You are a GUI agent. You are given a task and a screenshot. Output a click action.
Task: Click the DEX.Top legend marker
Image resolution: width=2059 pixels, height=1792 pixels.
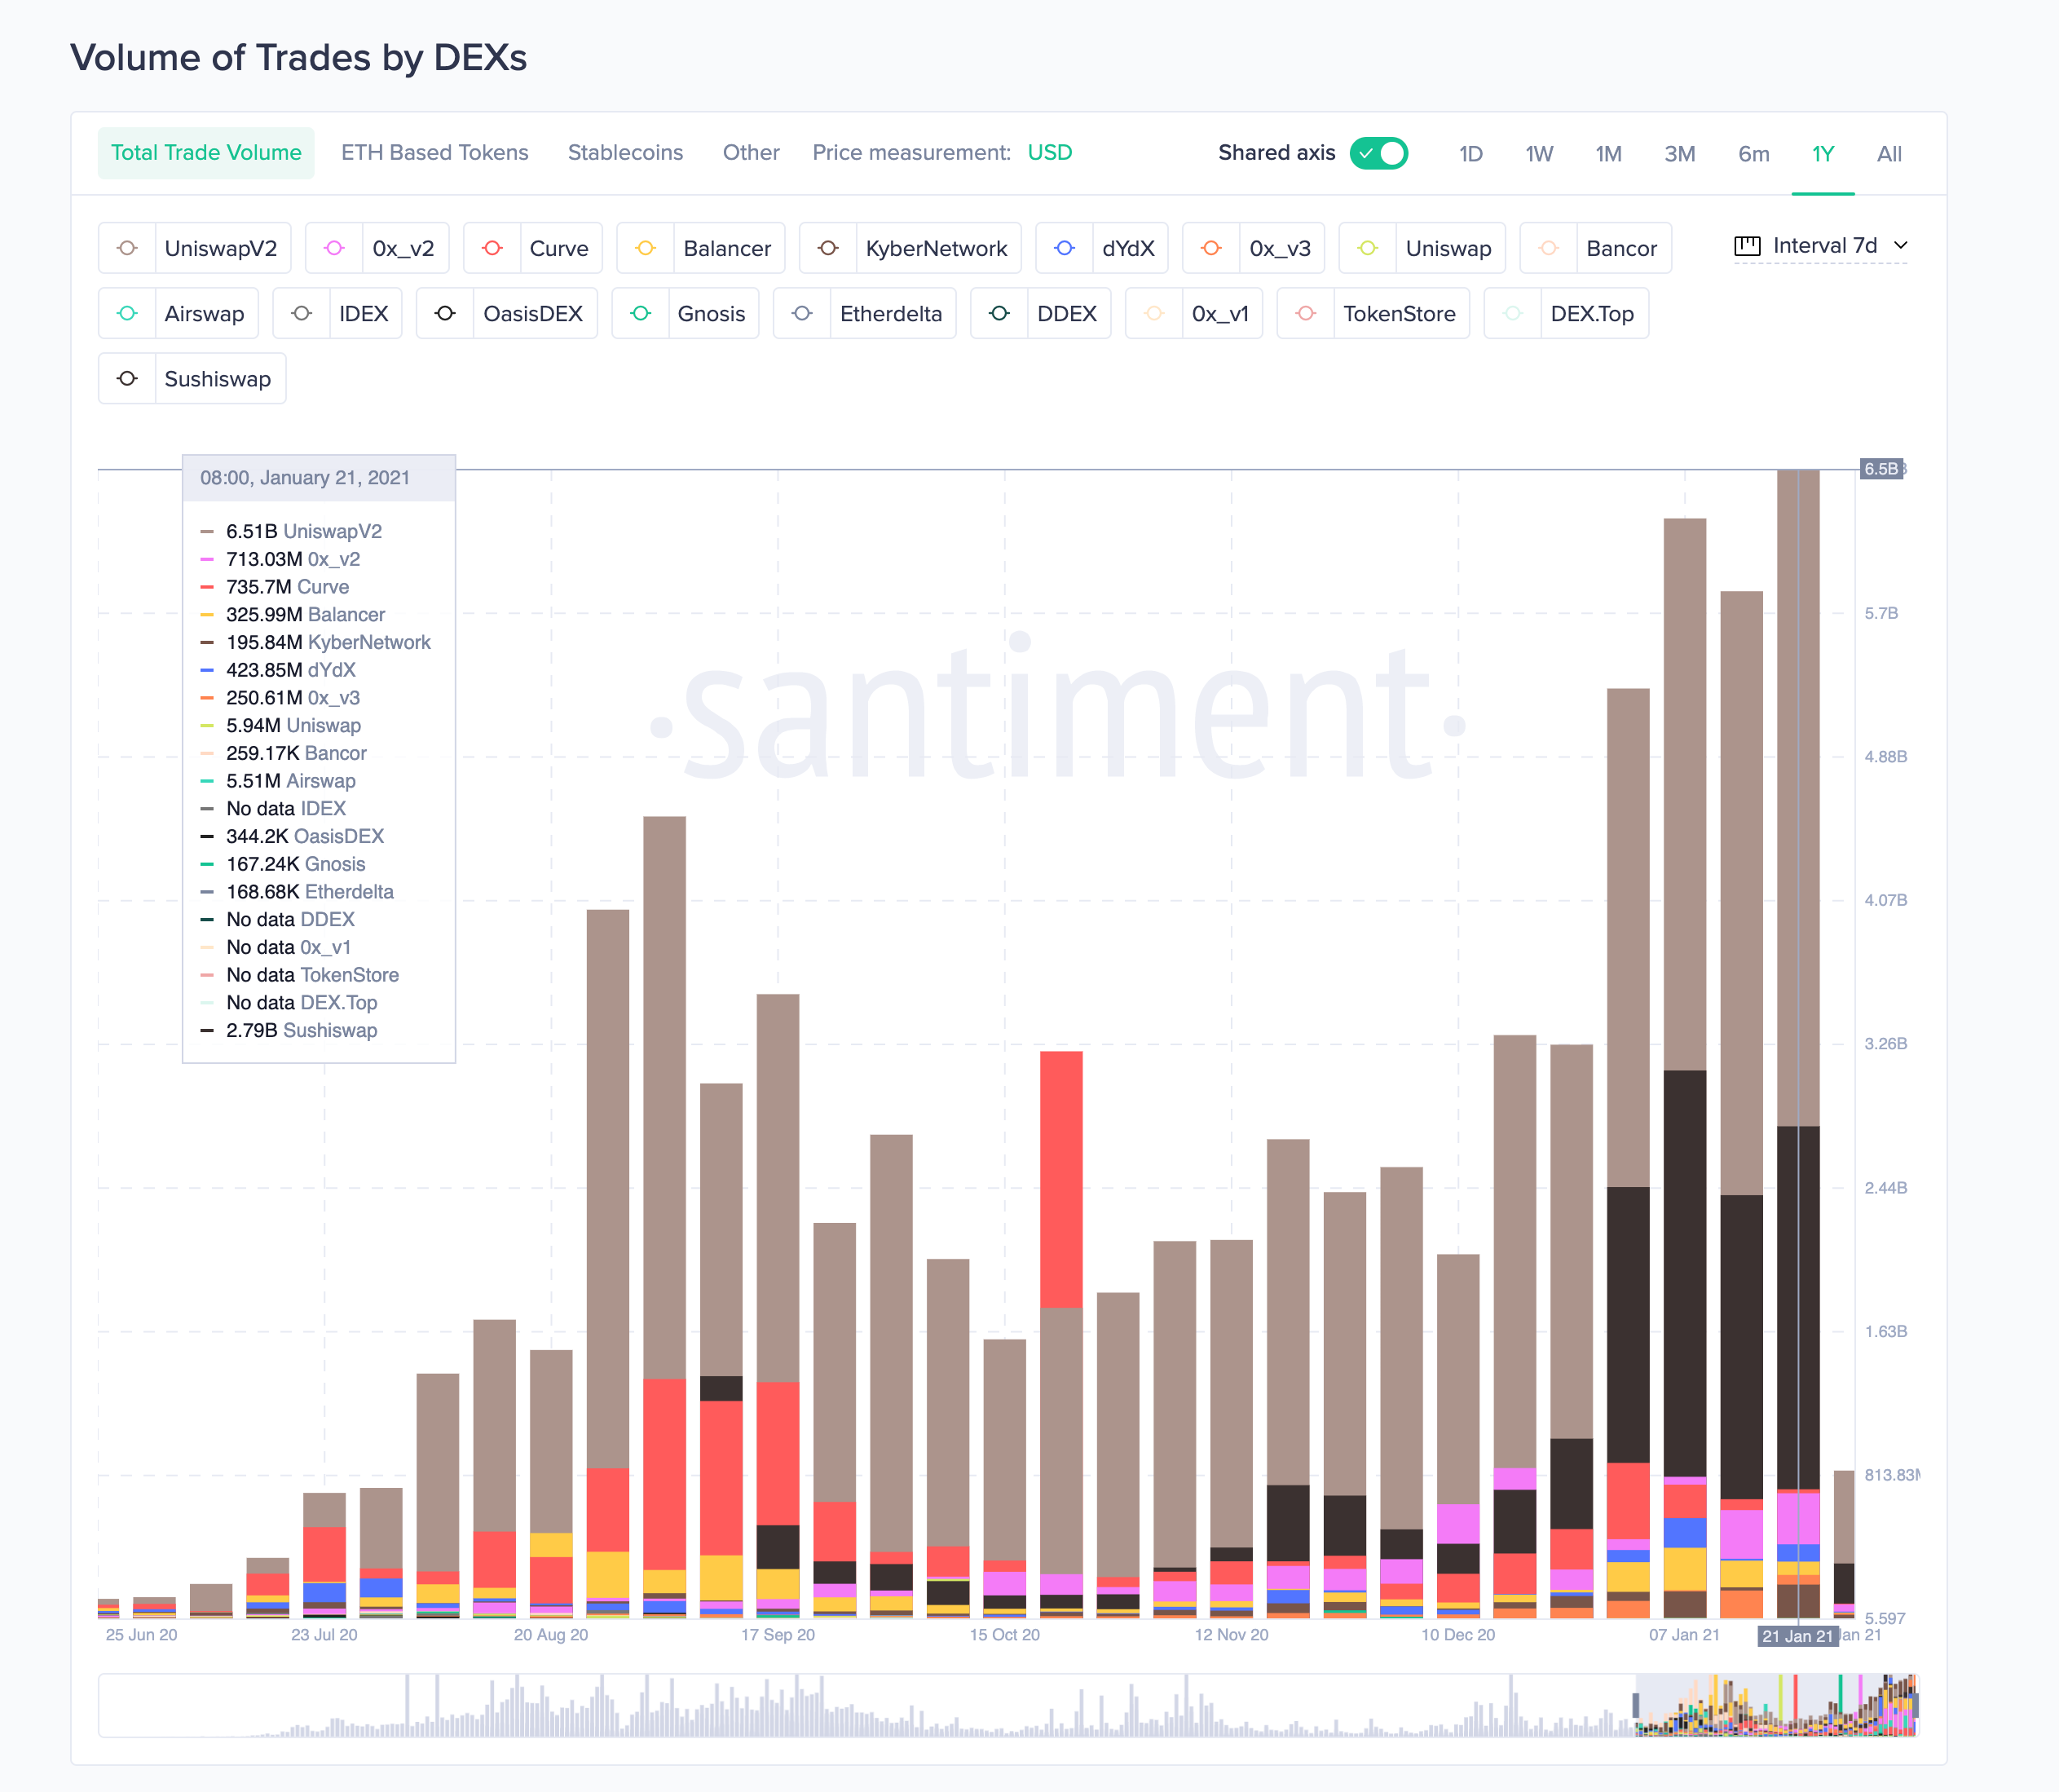[x=1513, y=313]
